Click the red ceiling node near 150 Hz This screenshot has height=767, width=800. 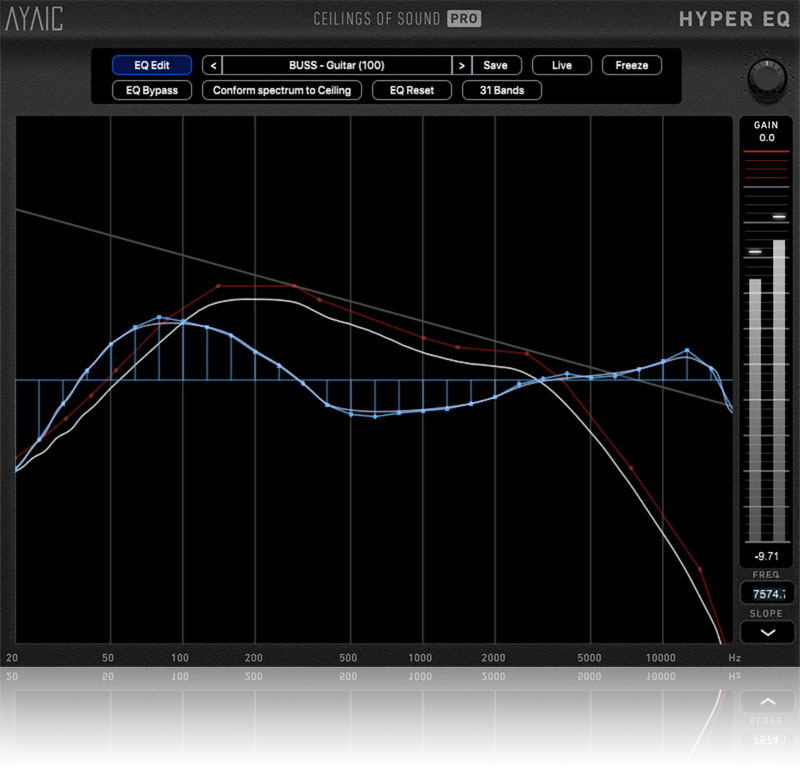pyautogui.click(x=217, y=286)
